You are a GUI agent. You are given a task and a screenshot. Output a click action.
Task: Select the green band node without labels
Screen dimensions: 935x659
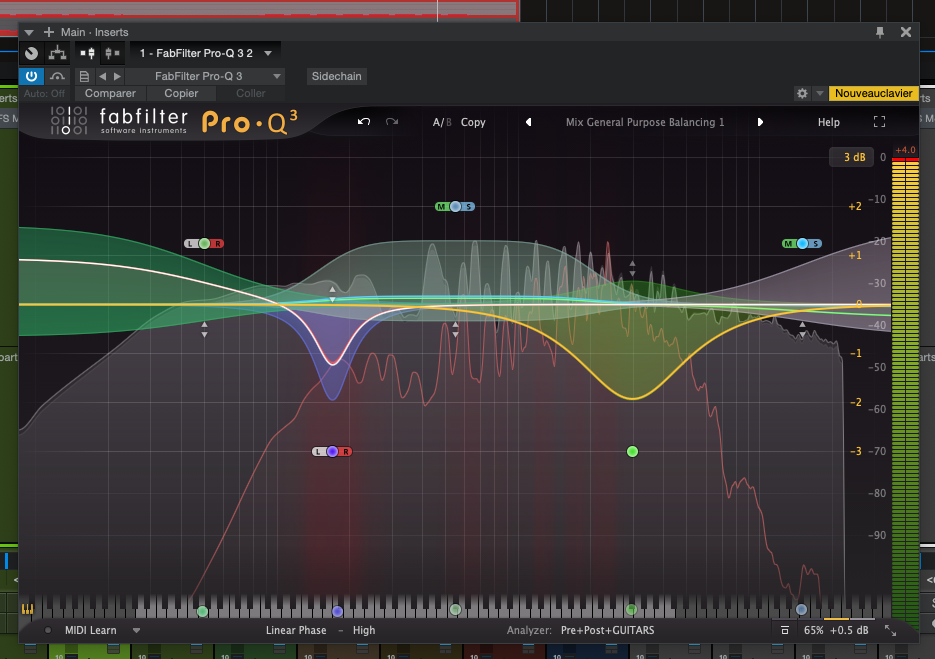pos(633,451)
